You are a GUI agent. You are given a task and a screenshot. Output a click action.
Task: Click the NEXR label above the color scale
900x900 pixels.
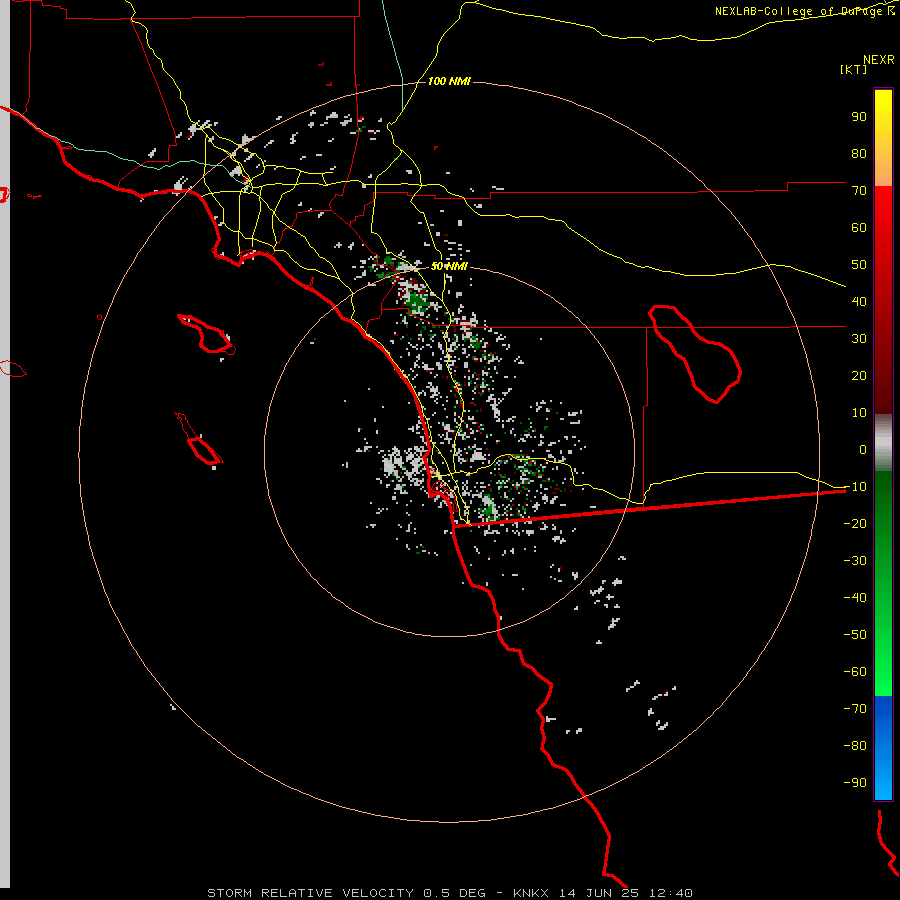click(x=879, y=60)
